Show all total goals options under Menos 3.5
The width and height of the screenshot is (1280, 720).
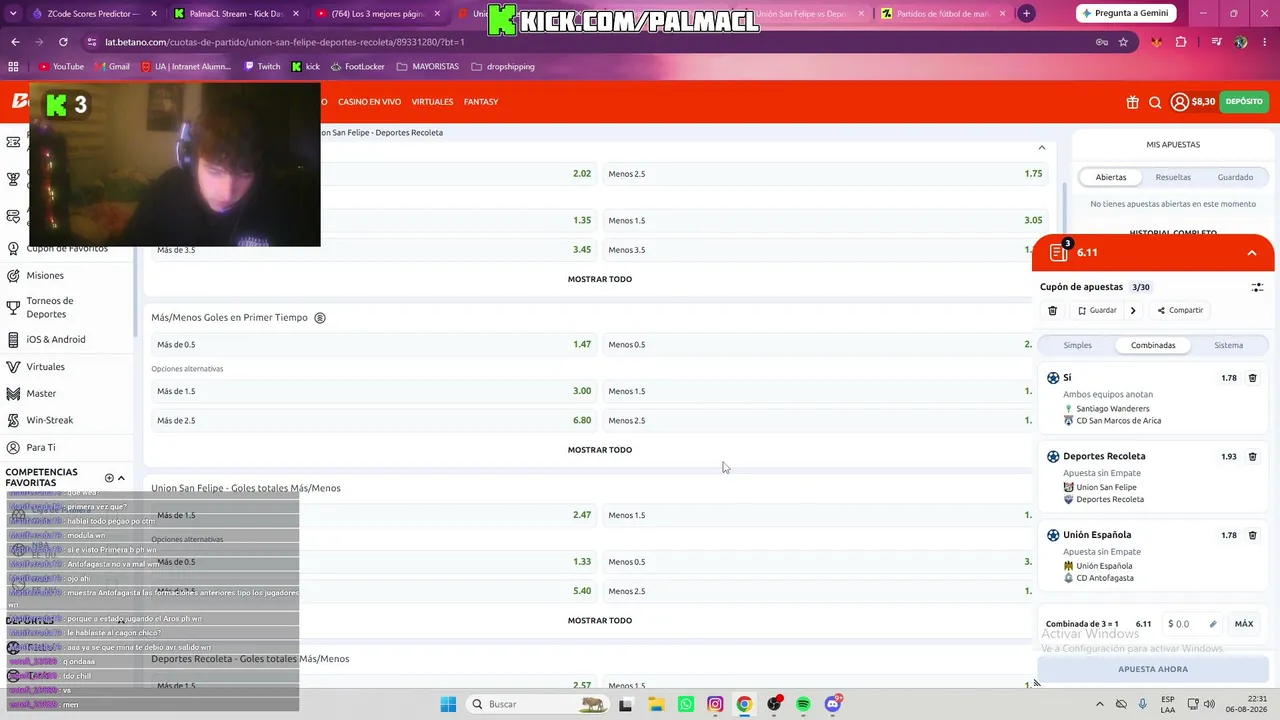[600, 279]
